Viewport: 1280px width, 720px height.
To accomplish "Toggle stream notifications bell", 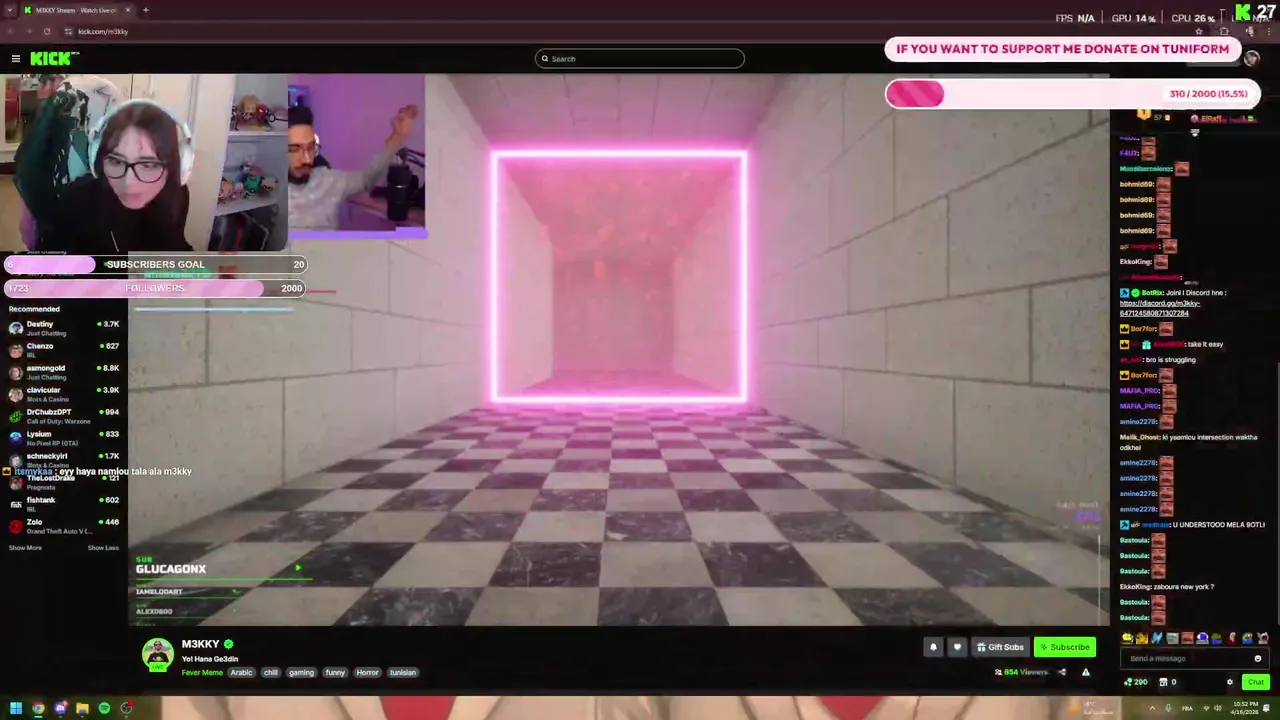I will (933, 647).
